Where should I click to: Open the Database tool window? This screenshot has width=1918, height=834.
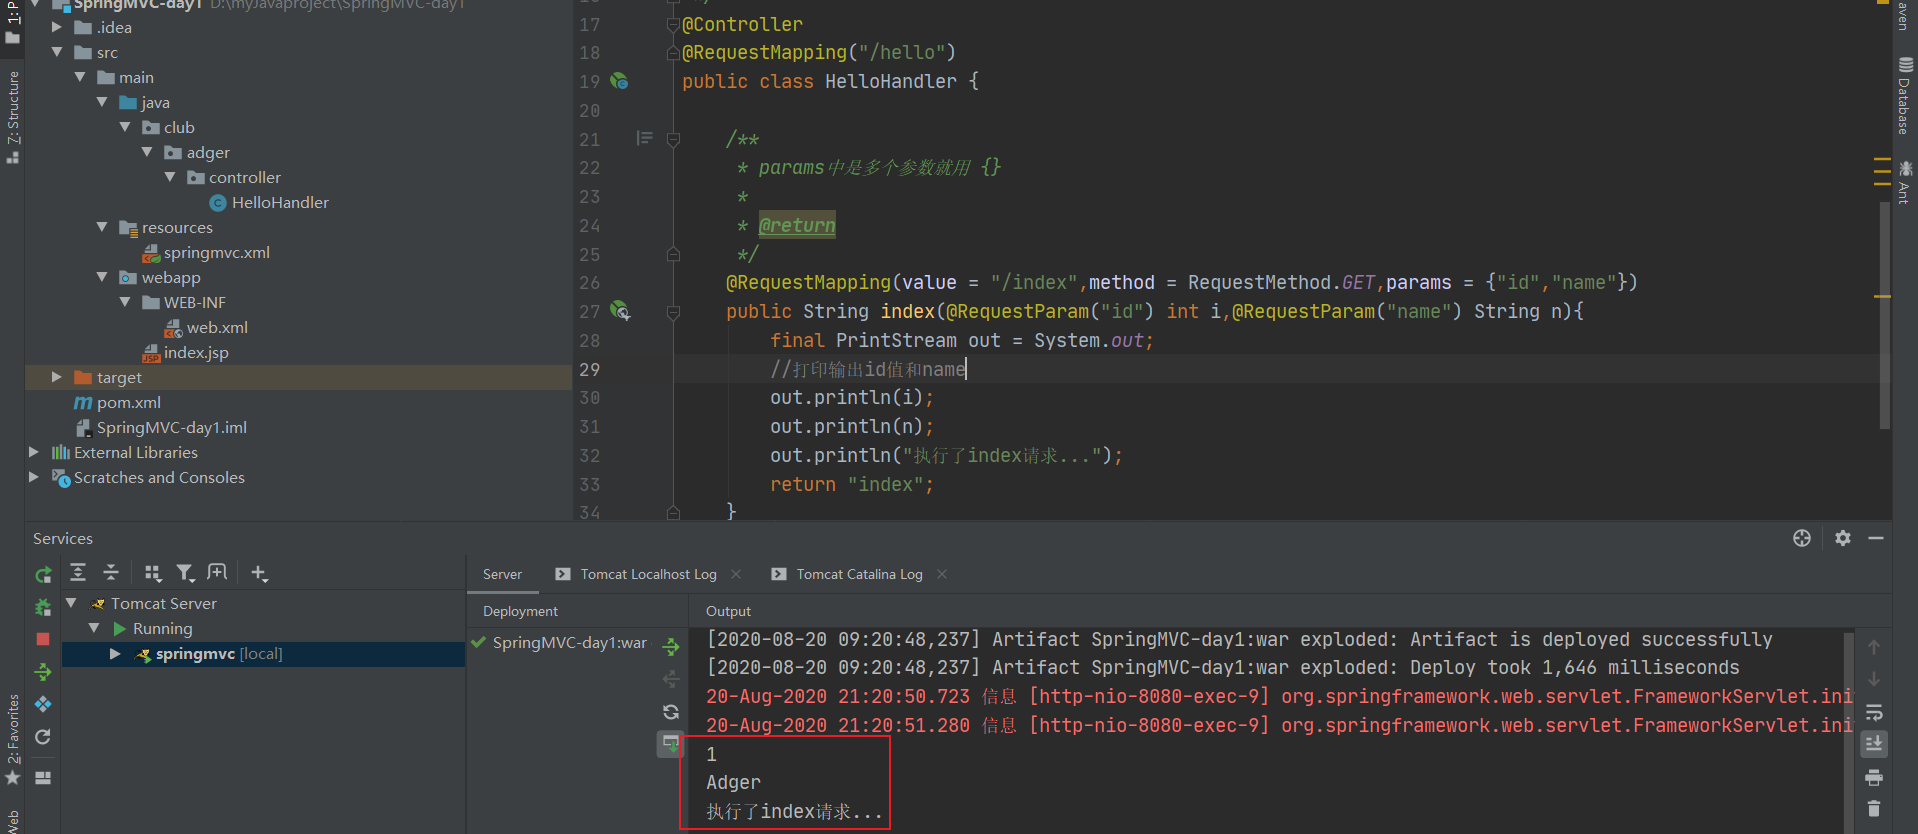(x=1905, y=95)
